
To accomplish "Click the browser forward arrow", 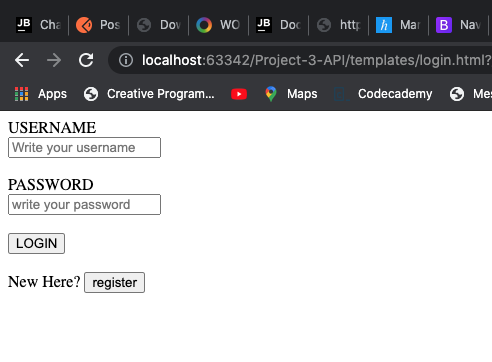I will pos(54,60).
